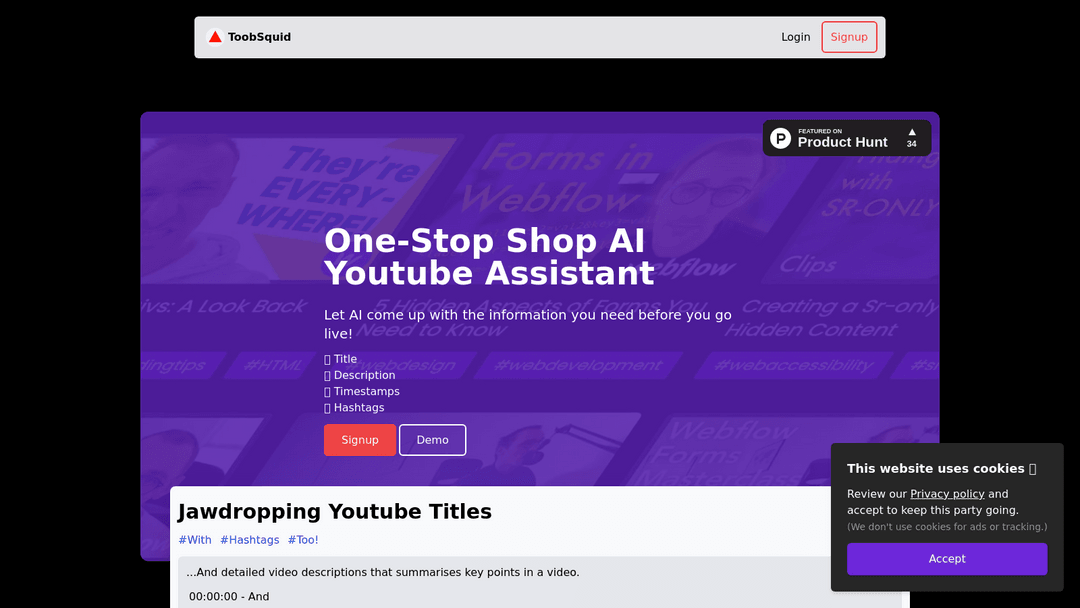Screen dimensions: 1080x608
Task: Open the Demo button
Action: tap(432, 440)
